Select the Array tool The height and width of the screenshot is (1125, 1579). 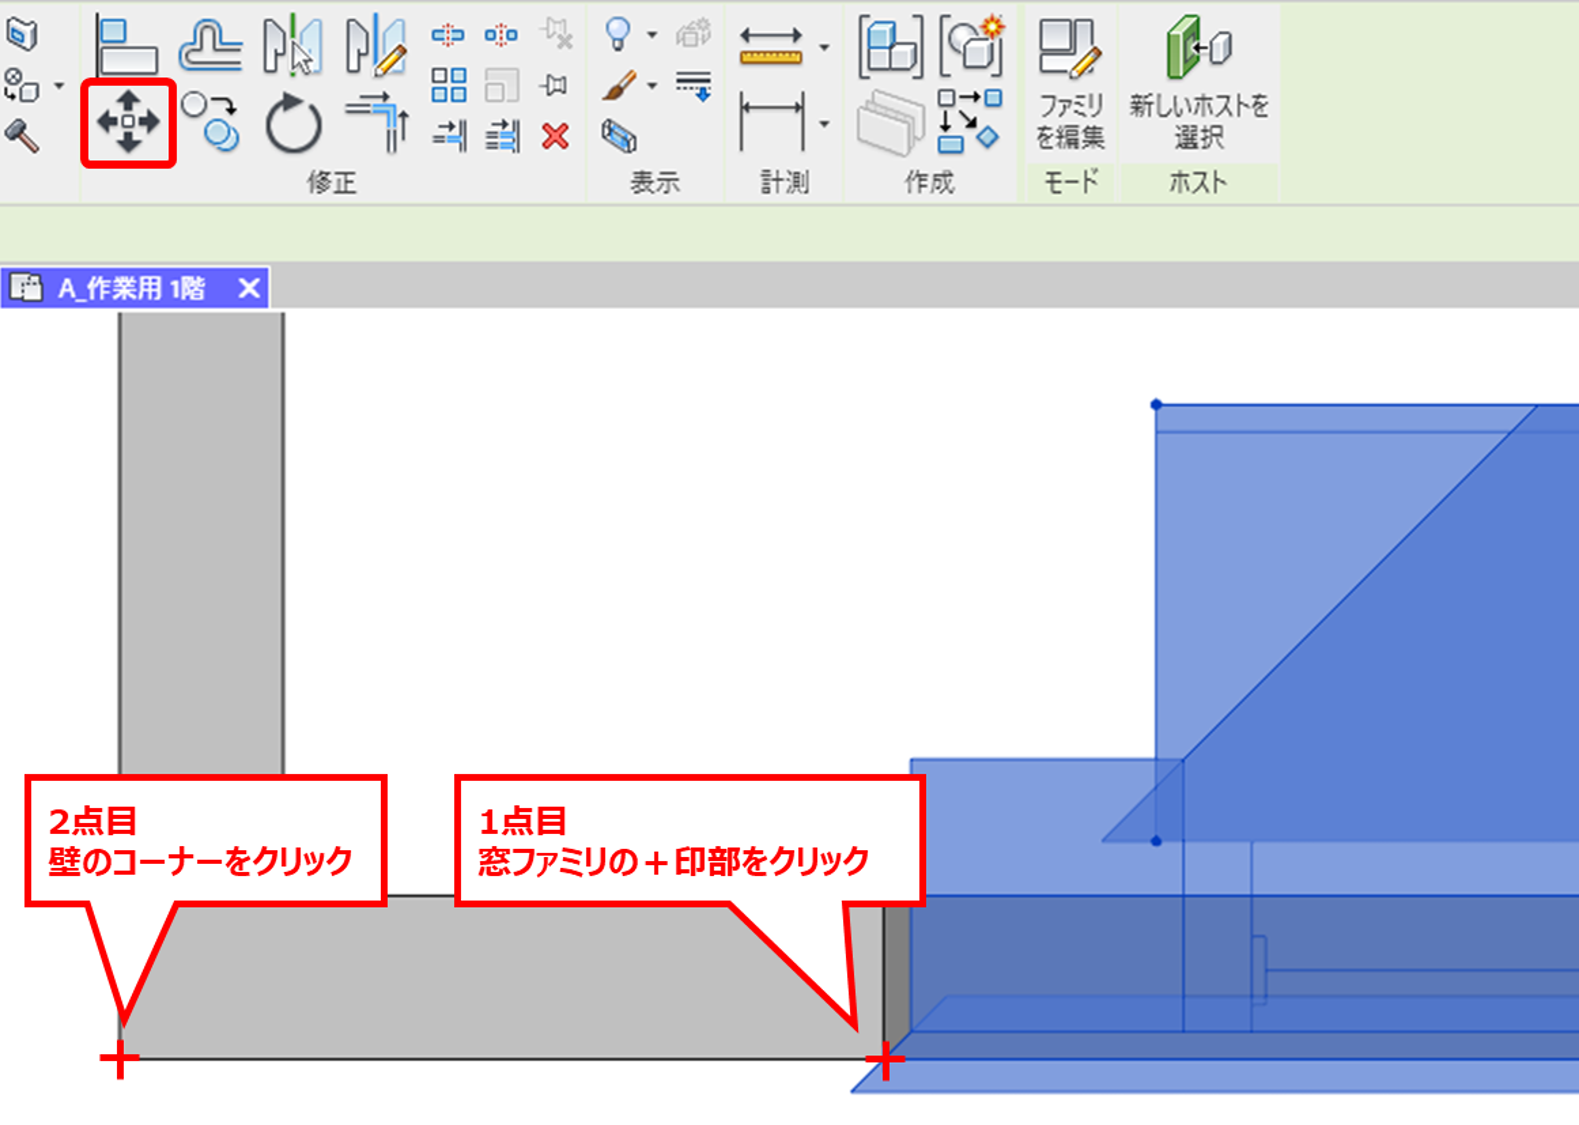pyautogui.click(x=448, y=85)
